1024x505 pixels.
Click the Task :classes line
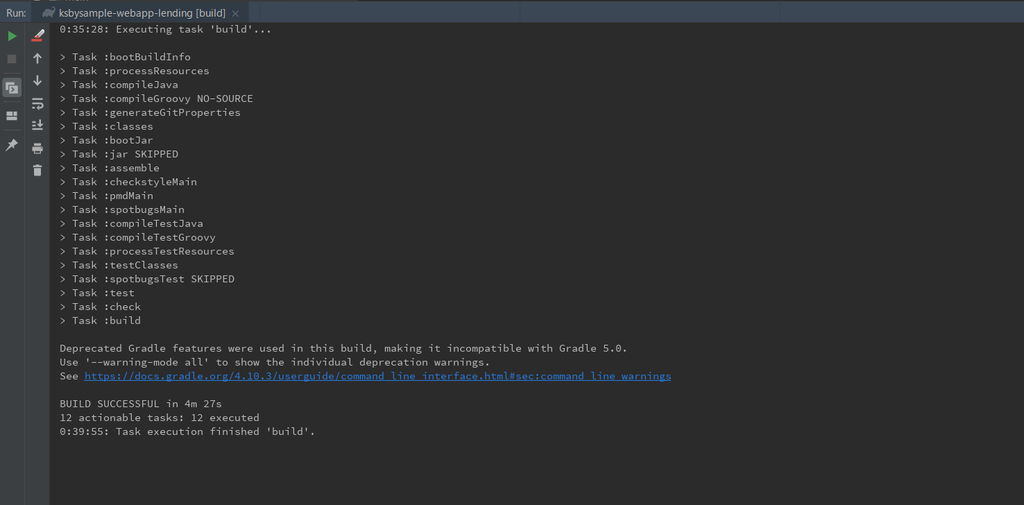coord(106,127)
